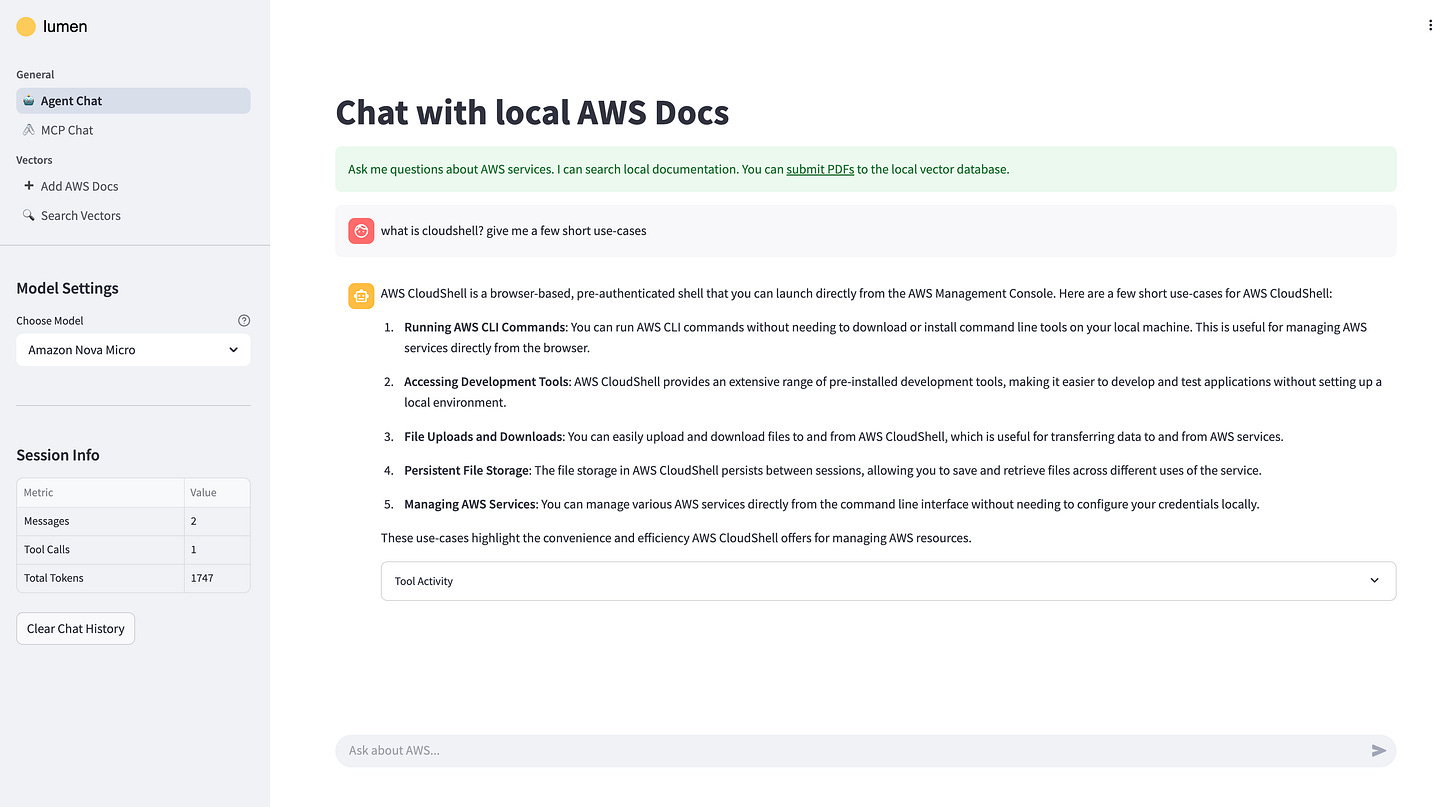Click the Choose Model label
Image resolution: width=1456 pixels, height=807 pixels.
pos(50,321)
